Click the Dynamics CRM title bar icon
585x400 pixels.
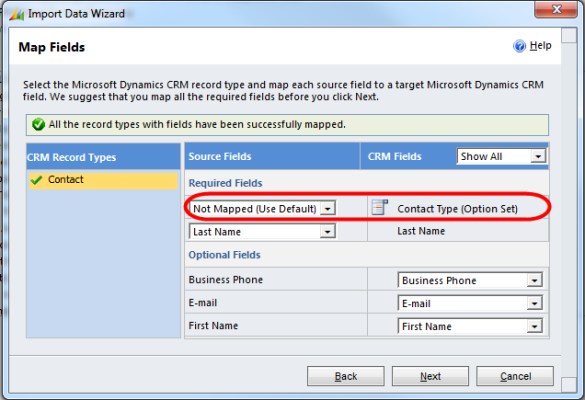click(17, 14)
